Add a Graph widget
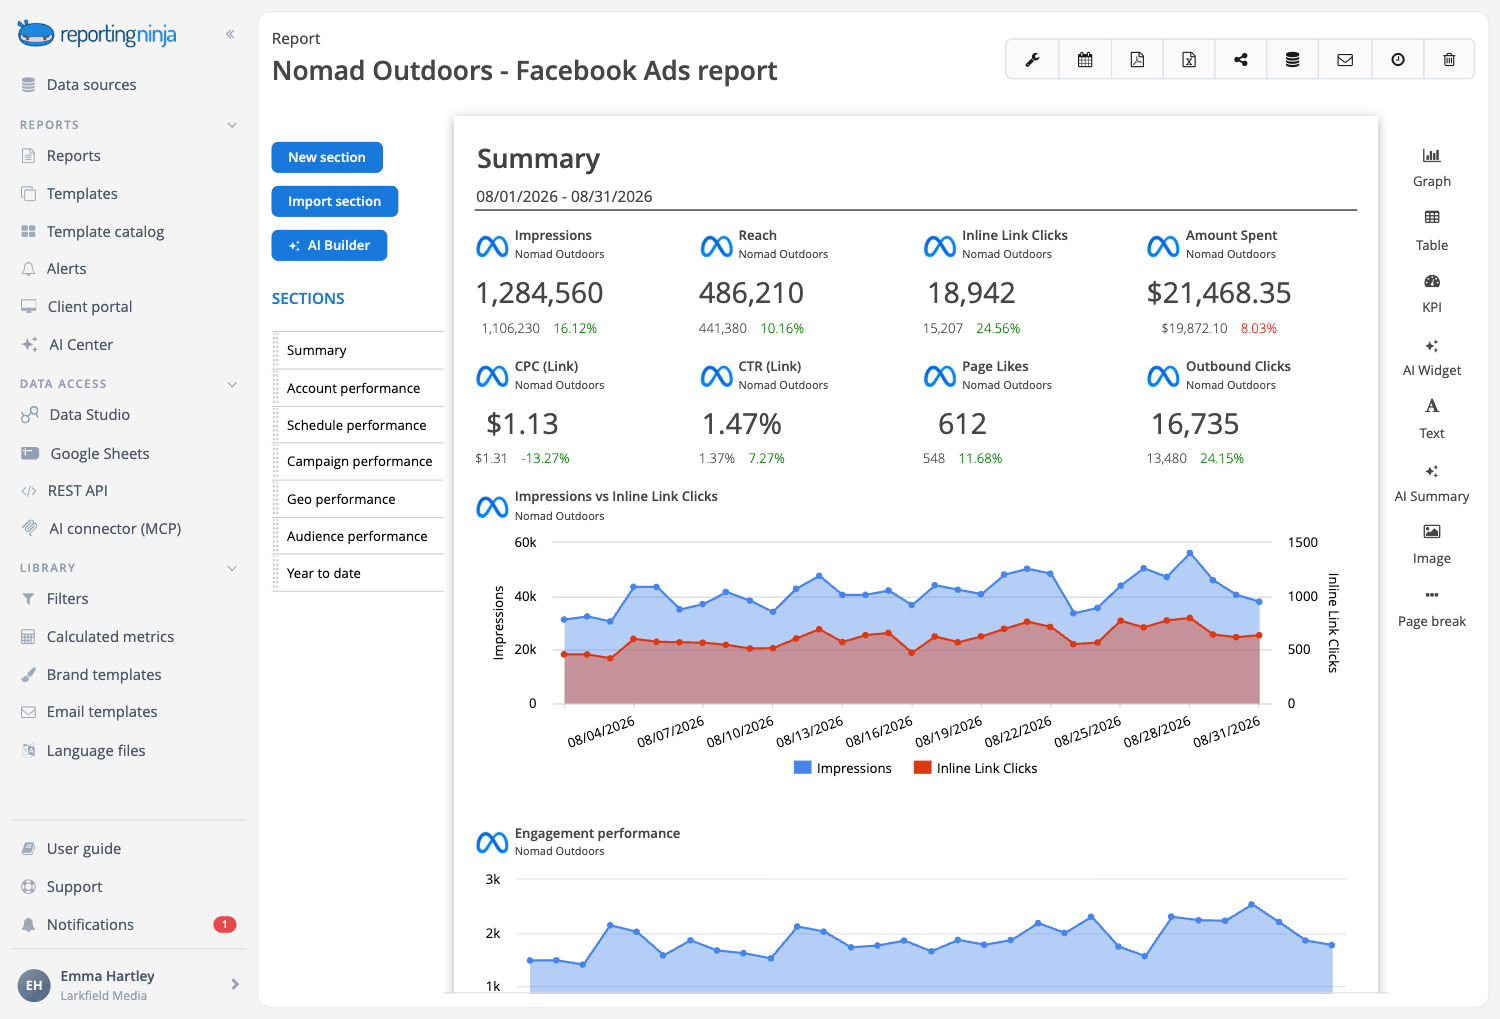This screenshot has height=1019, width=1500. (x=1432, y=168)
